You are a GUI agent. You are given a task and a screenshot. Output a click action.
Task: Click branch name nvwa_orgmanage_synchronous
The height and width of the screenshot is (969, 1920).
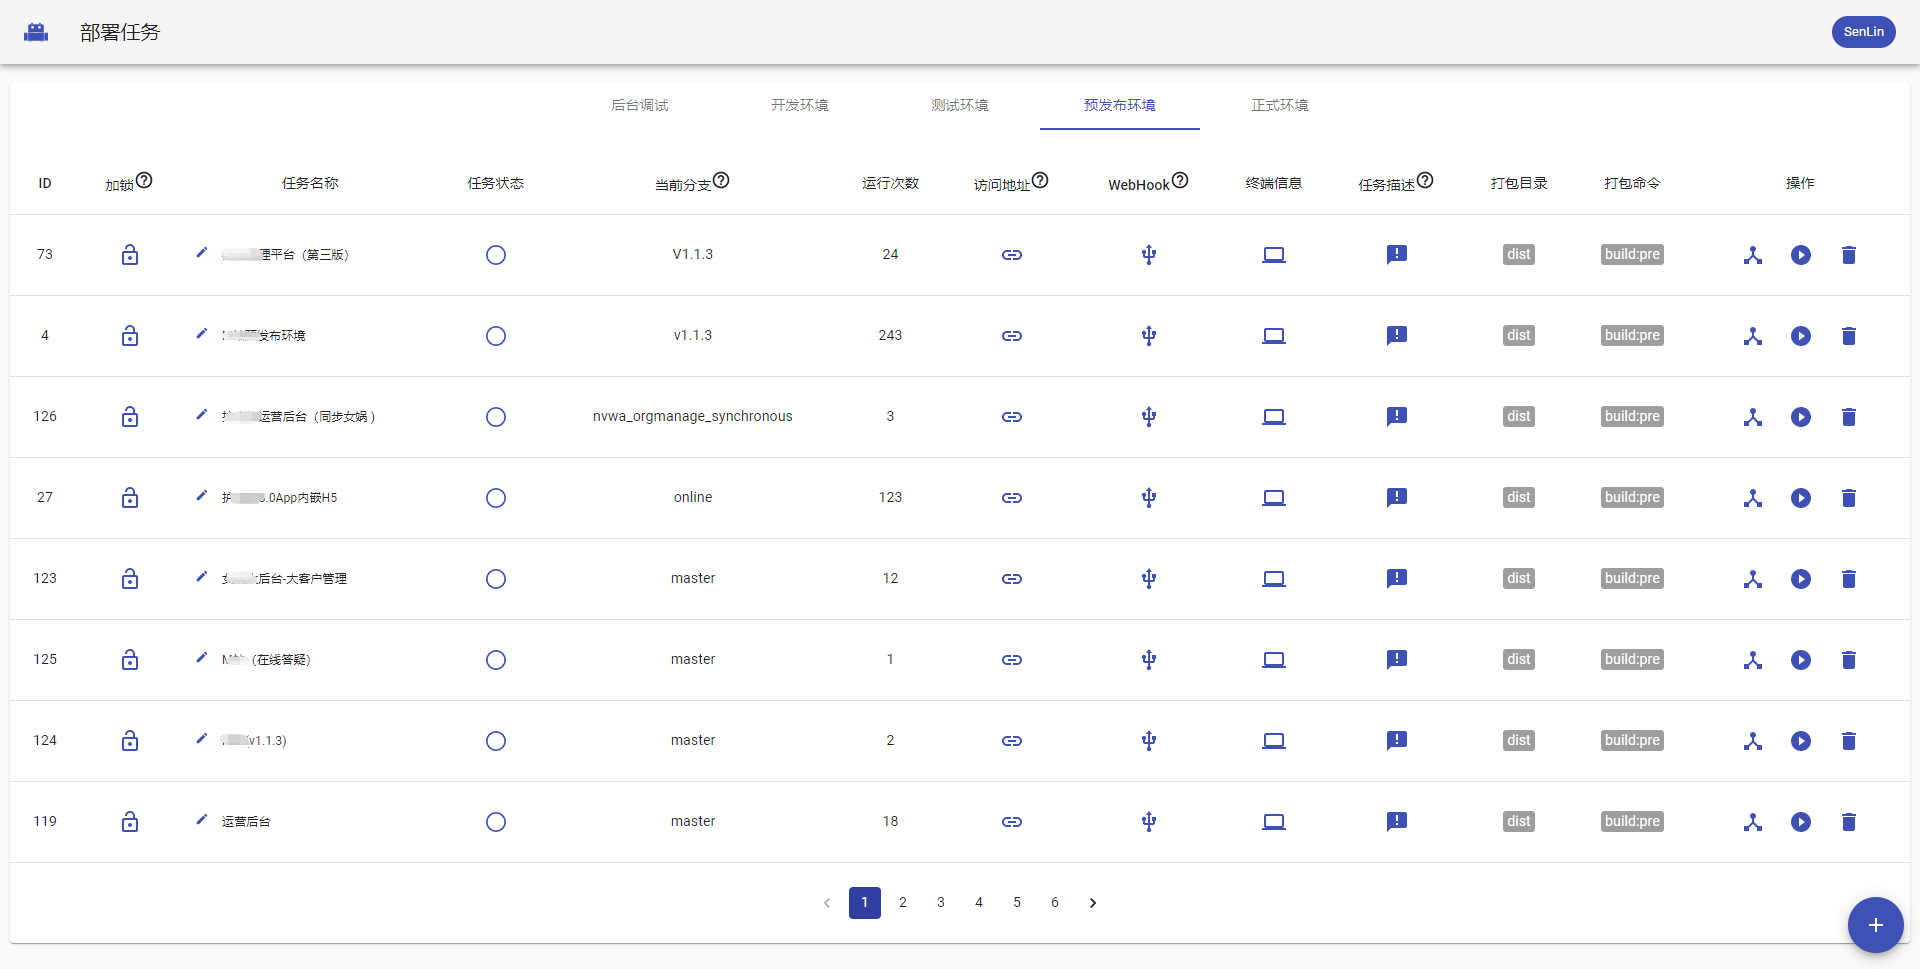693,417
